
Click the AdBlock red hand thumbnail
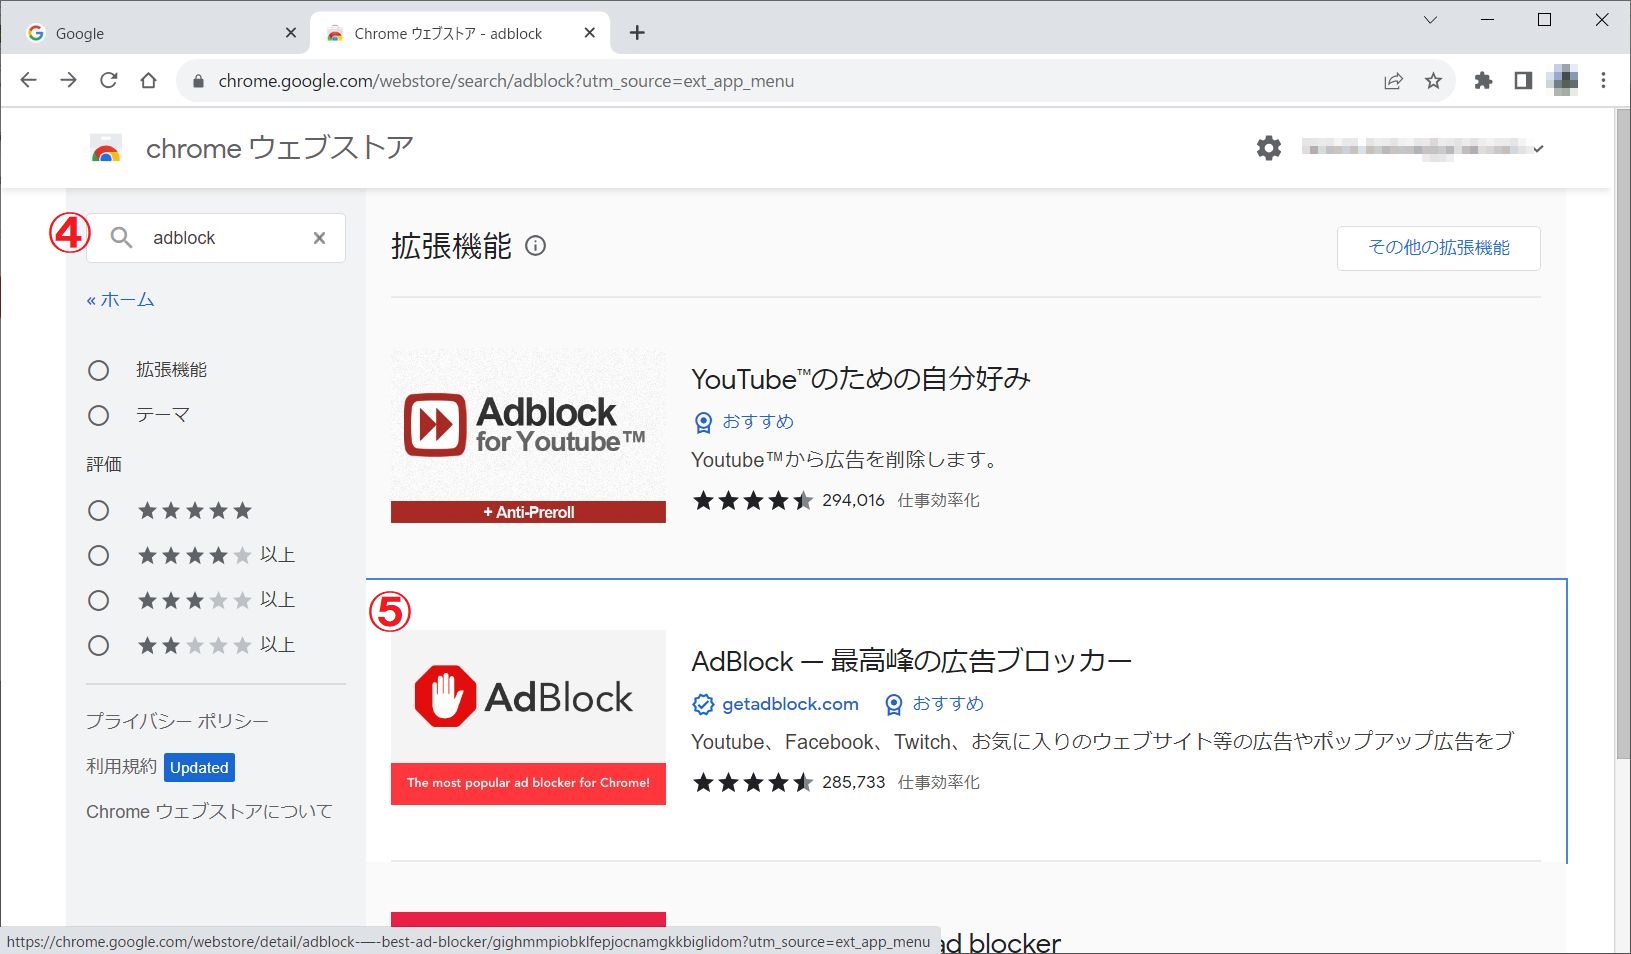coord(528,717)
